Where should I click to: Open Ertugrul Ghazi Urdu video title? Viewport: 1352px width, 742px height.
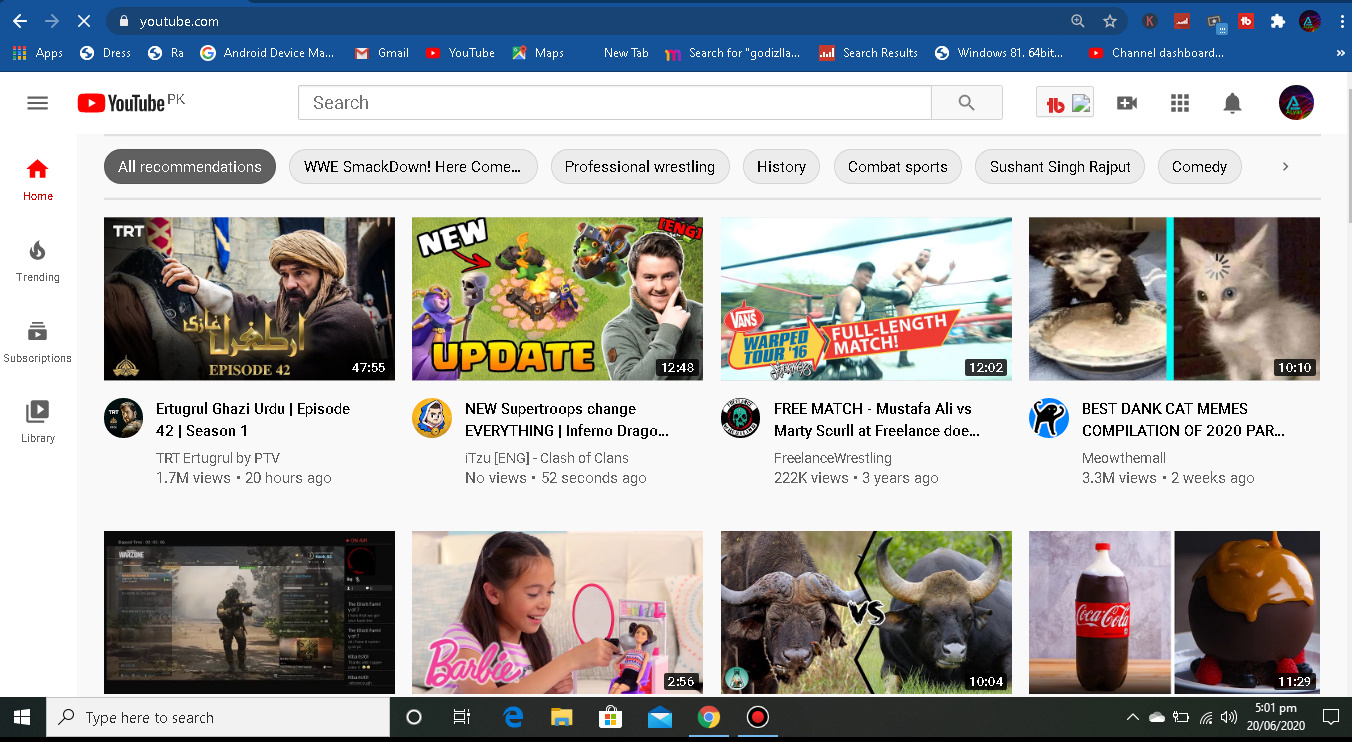pyautogui.click(x=253, y=420)
